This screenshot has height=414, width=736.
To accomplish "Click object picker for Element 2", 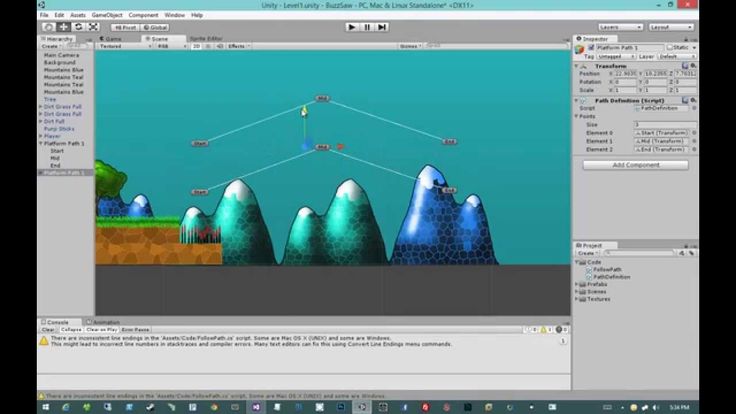I will (x=694, y=149).
